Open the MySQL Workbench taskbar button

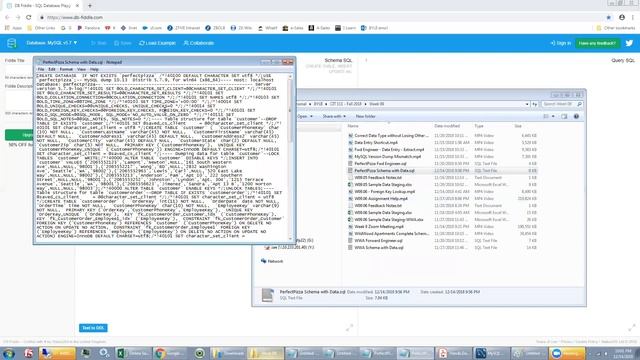pyautogui.click(x=491, y=353)
